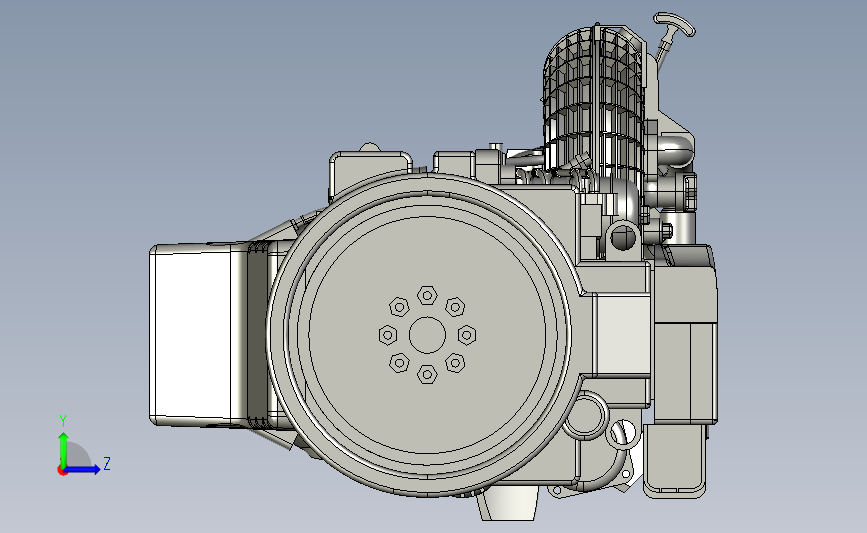
Task: Click the blue Z arrow of the triad
Action: point(83,469)
